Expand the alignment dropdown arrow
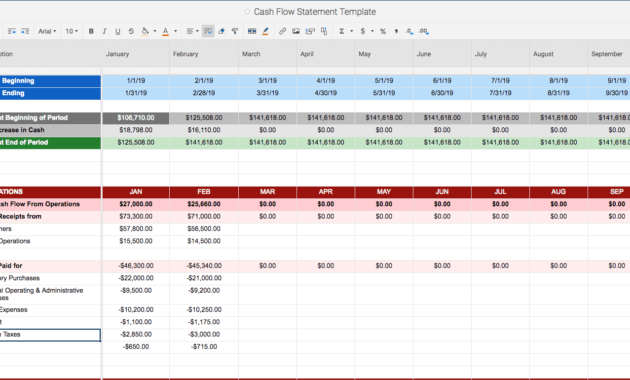This screenshot has width=630, height=380. click(197, 31)
